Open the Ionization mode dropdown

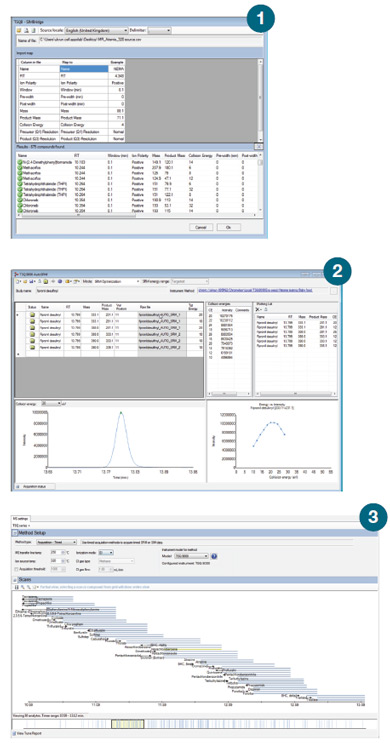tap(107, 552)
